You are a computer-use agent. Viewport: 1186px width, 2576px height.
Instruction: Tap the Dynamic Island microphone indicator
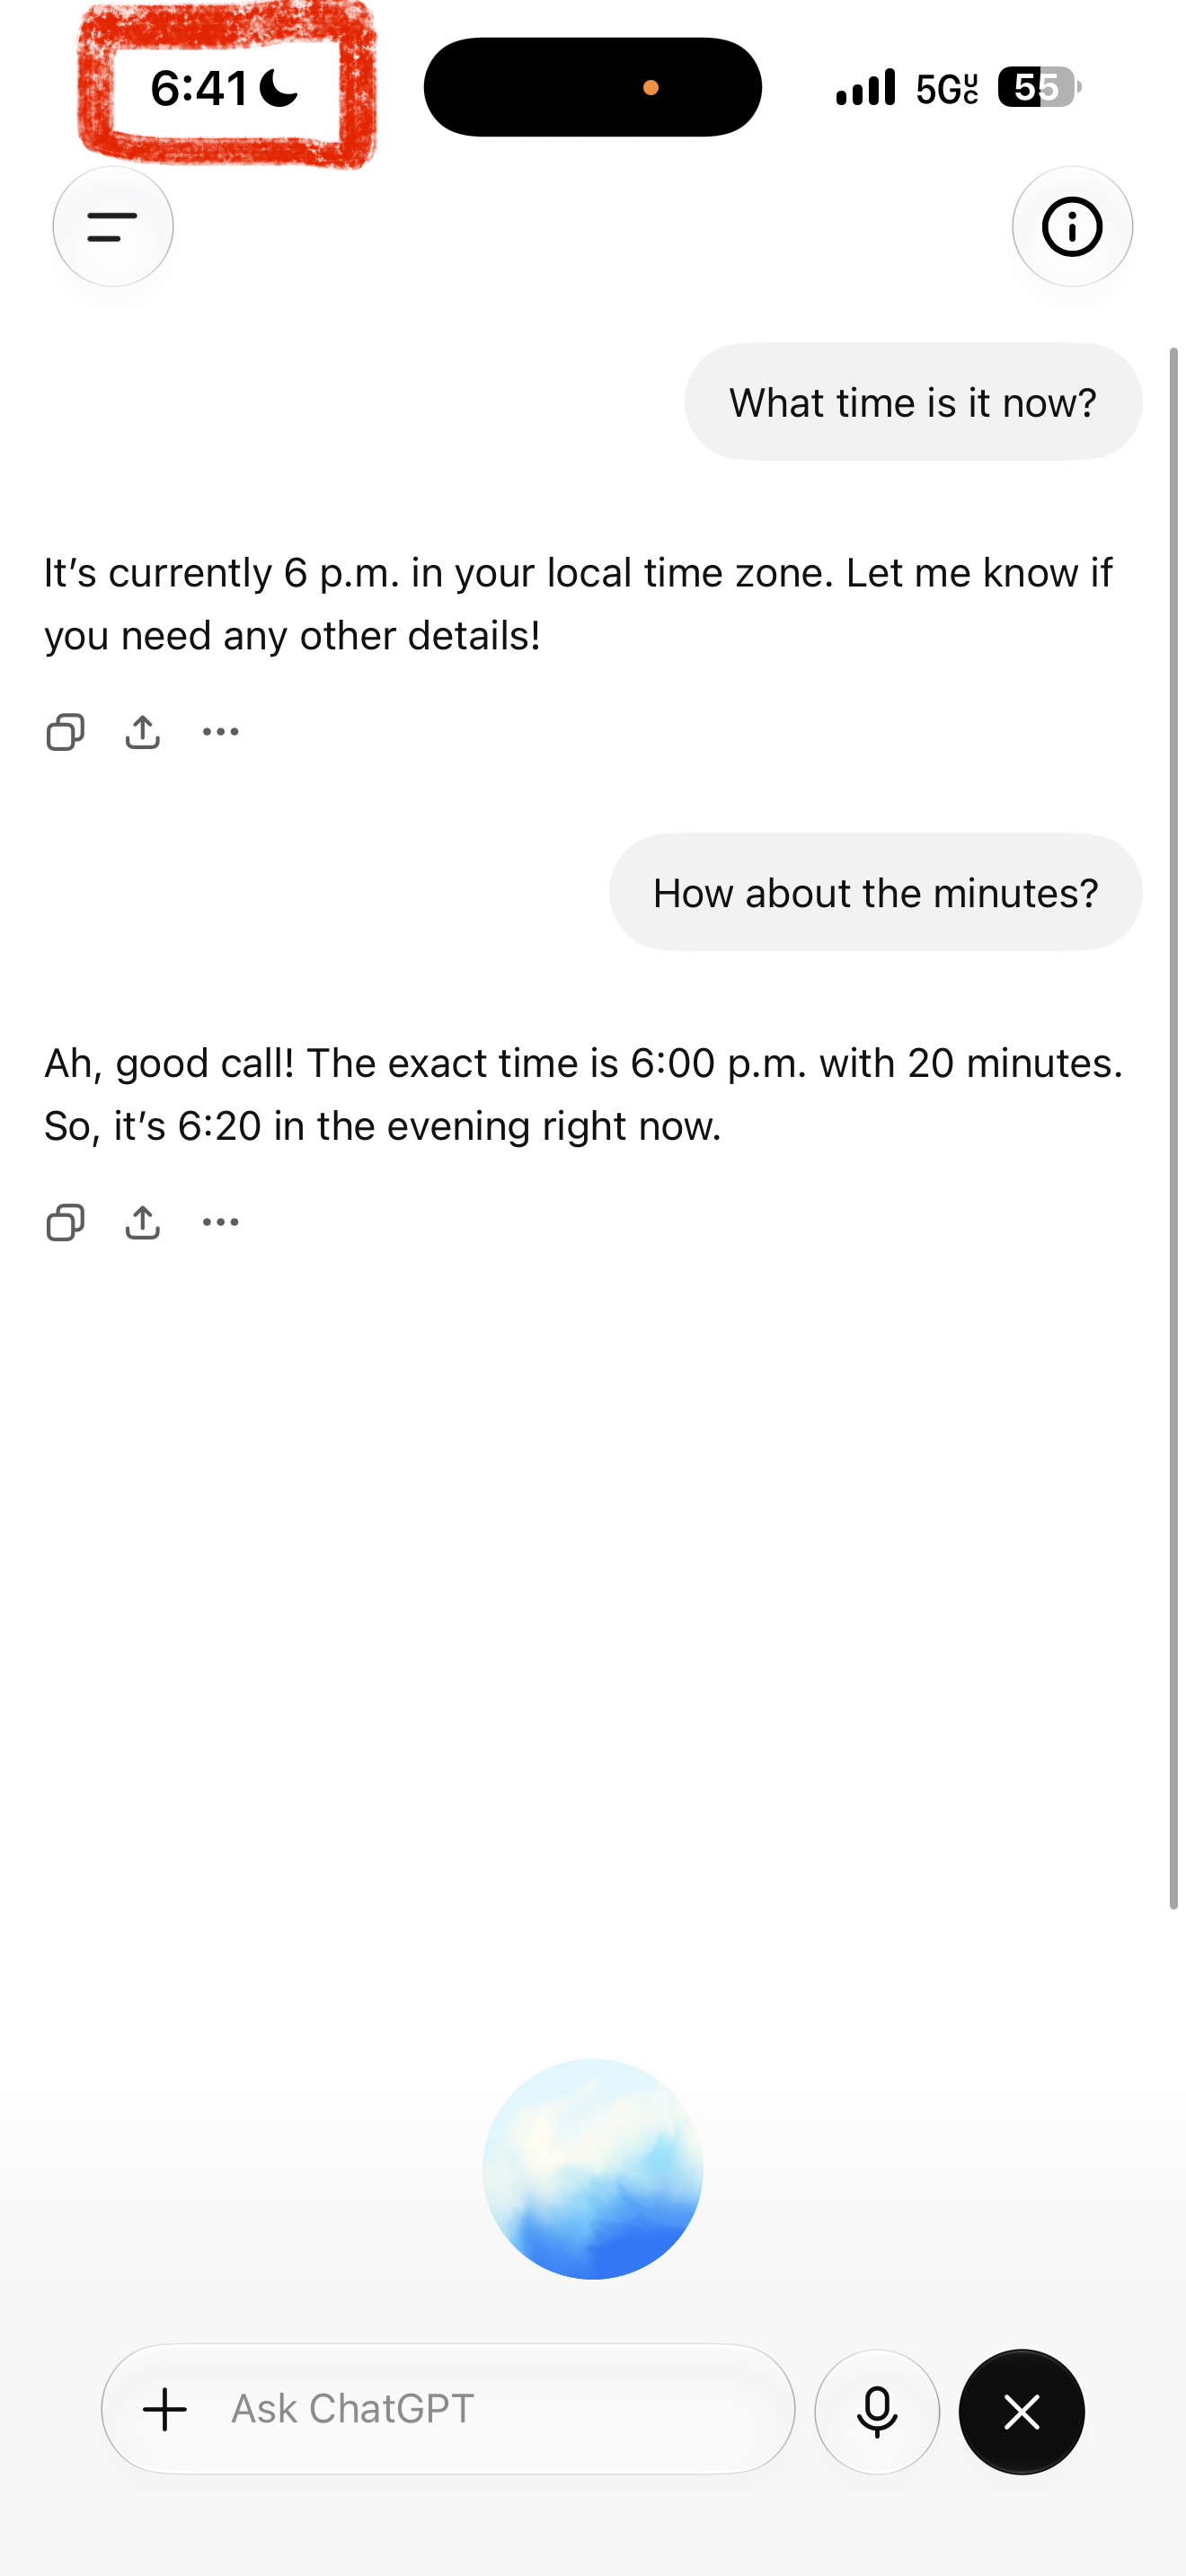[651, 88]
